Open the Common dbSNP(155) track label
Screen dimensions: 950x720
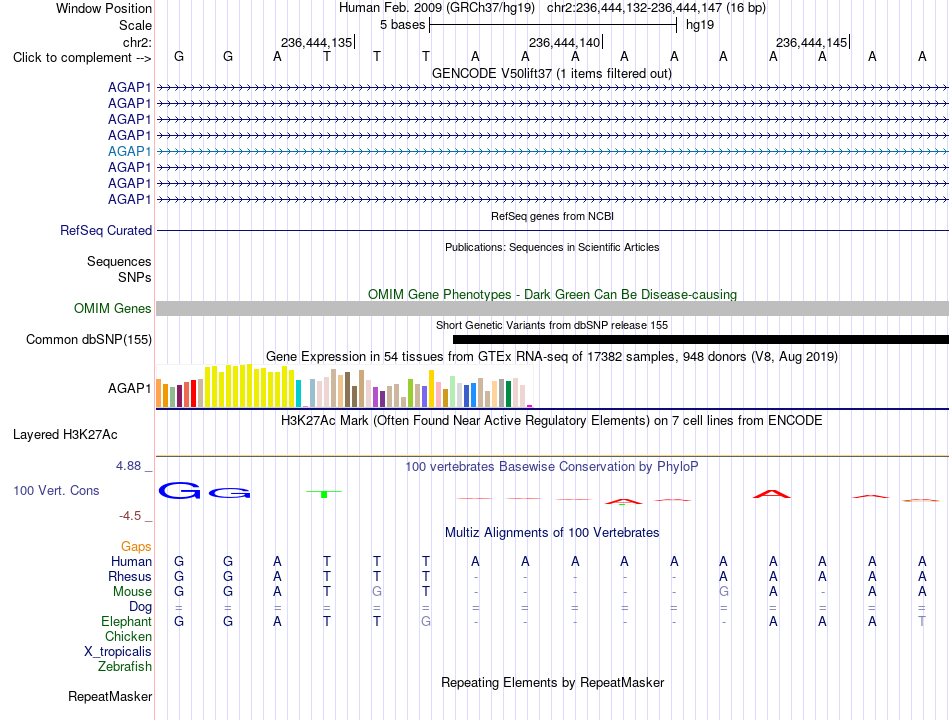[88, 339]
